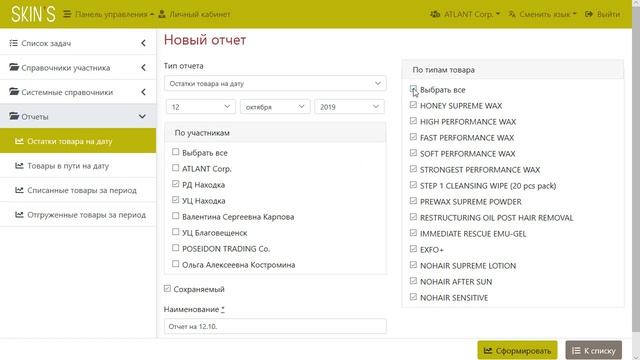Open Остатки товара на дату report
The height and width of the screenshot is (360, 640).
[78, 141]
